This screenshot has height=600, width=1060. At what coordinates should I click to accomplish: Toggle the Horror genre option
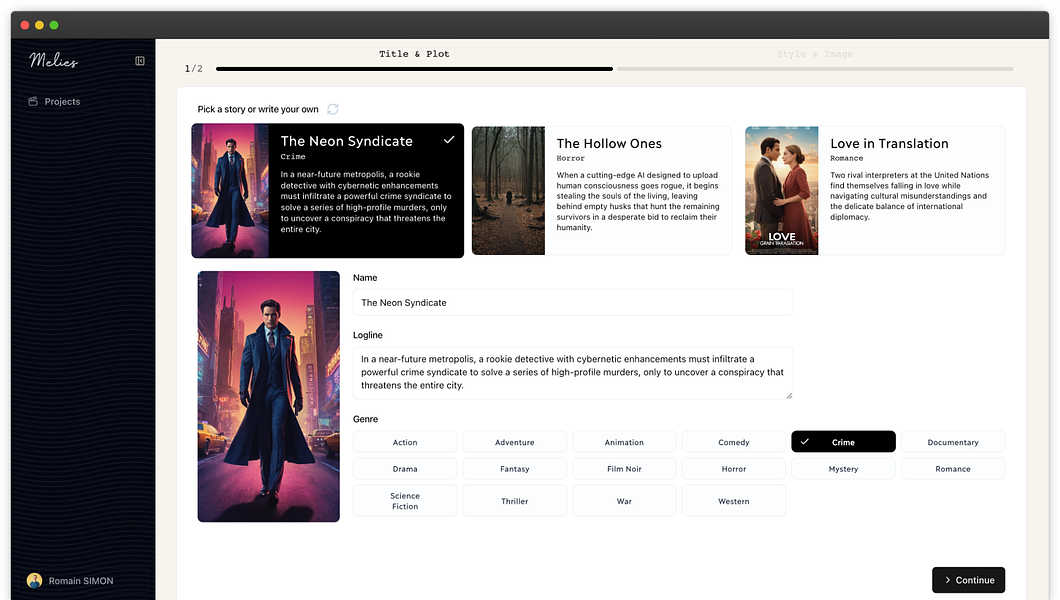click(x=733, y=469)
